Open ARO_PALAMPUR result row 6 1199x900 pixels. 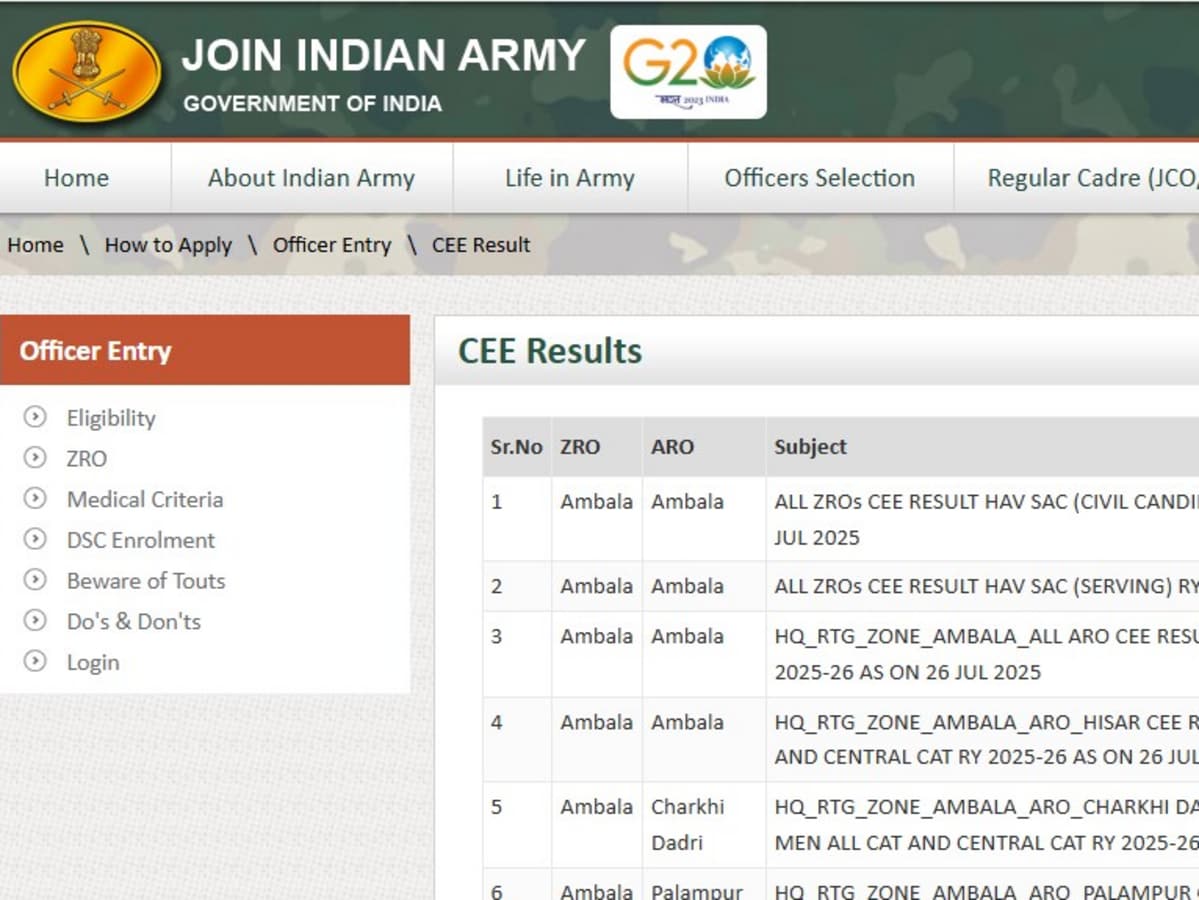[986, 891]
